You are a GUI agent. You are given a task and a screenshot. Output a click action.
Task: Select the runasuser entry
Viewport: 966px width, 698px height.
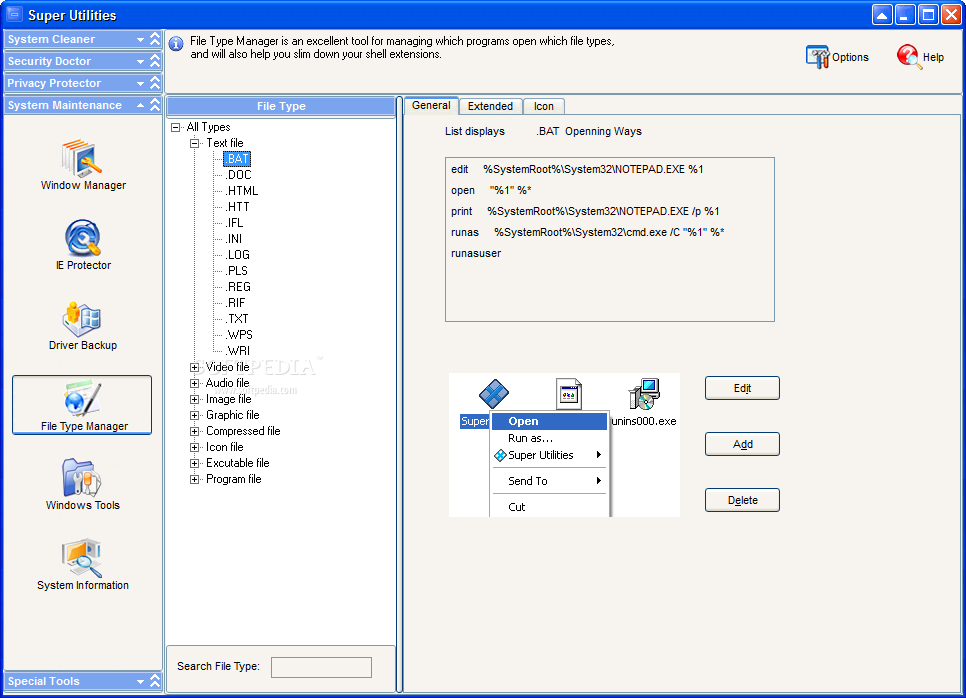pyautogui.click(x=476, y=253)
